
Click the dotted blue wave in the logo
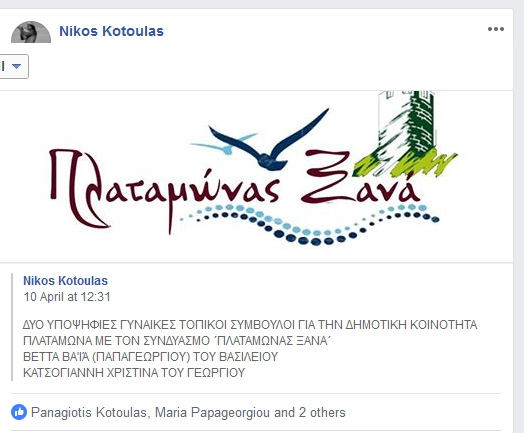click(x=309, y=224)
